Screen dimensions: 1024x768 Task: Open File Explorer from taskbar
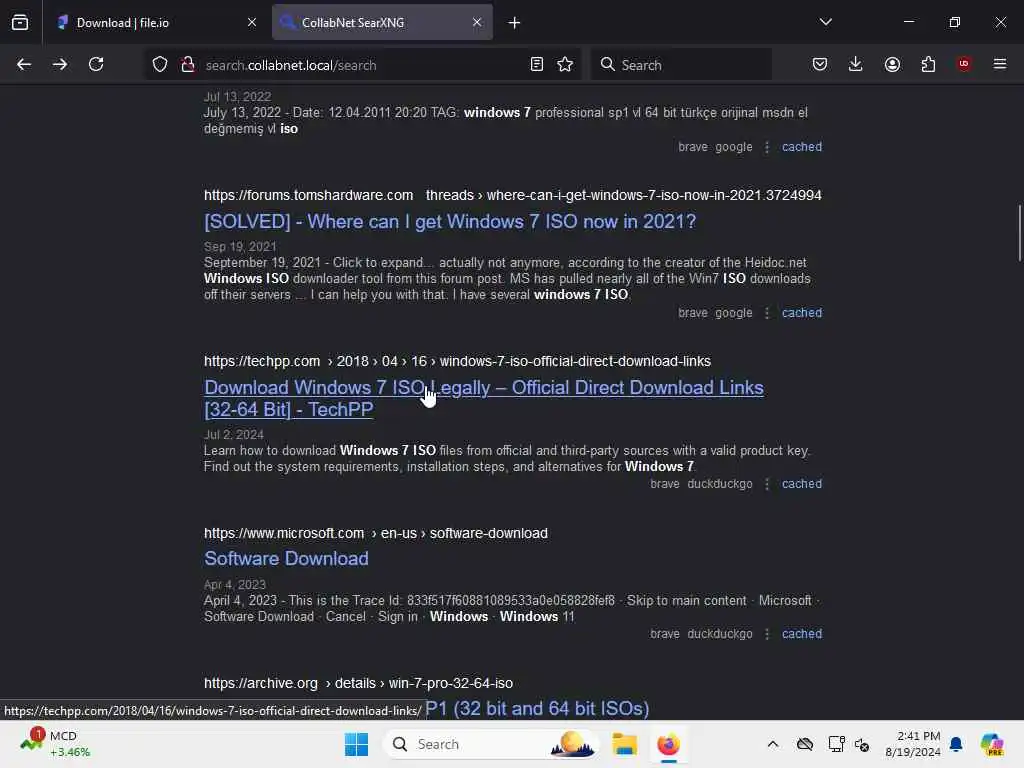point(624,744)
